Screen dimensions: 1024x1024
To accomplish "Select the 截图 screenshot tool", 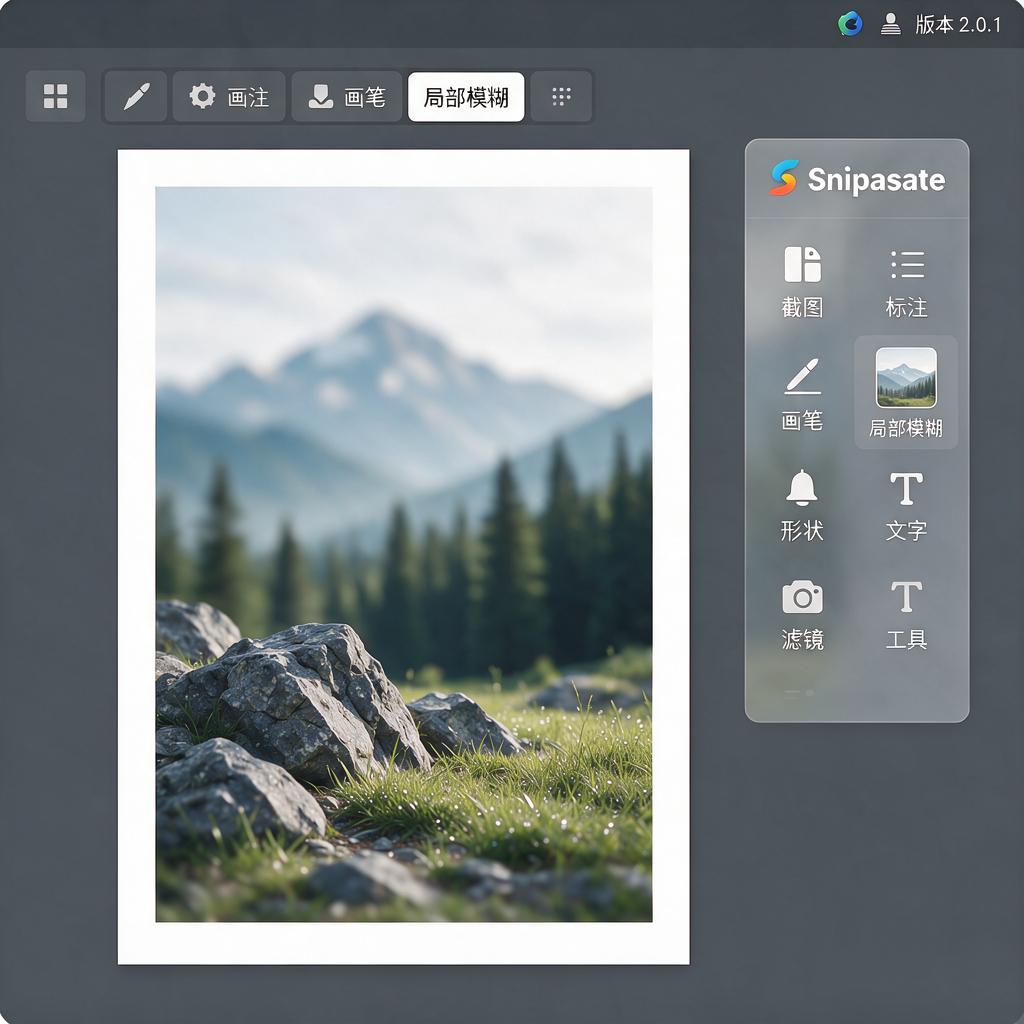I will [802, 281].
